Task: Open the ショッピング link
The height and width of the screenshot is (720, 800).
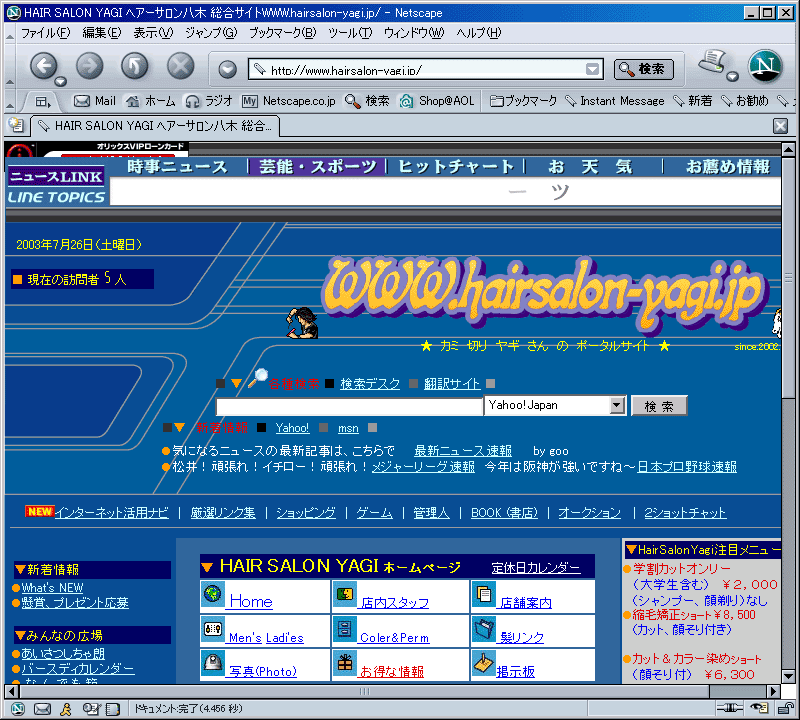Action: 306,513
